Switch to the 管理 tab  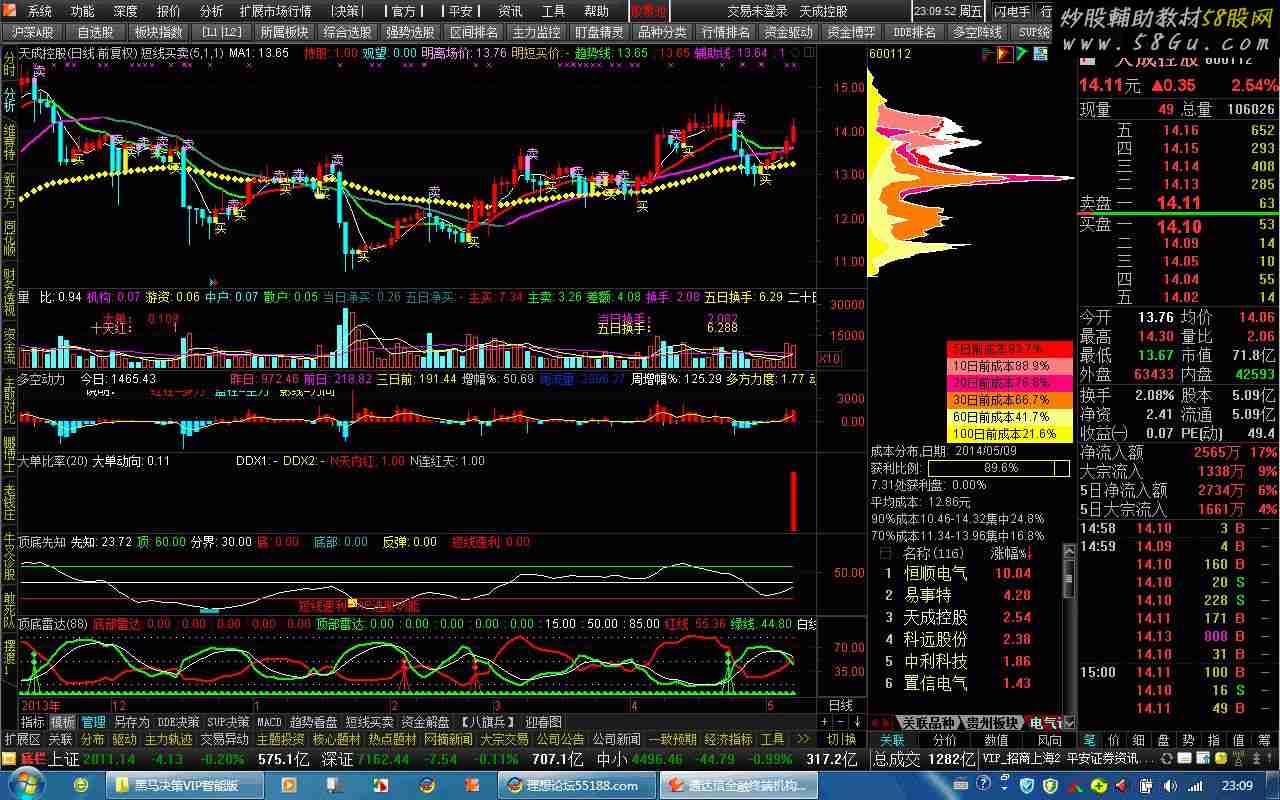[x=93, y=722]
